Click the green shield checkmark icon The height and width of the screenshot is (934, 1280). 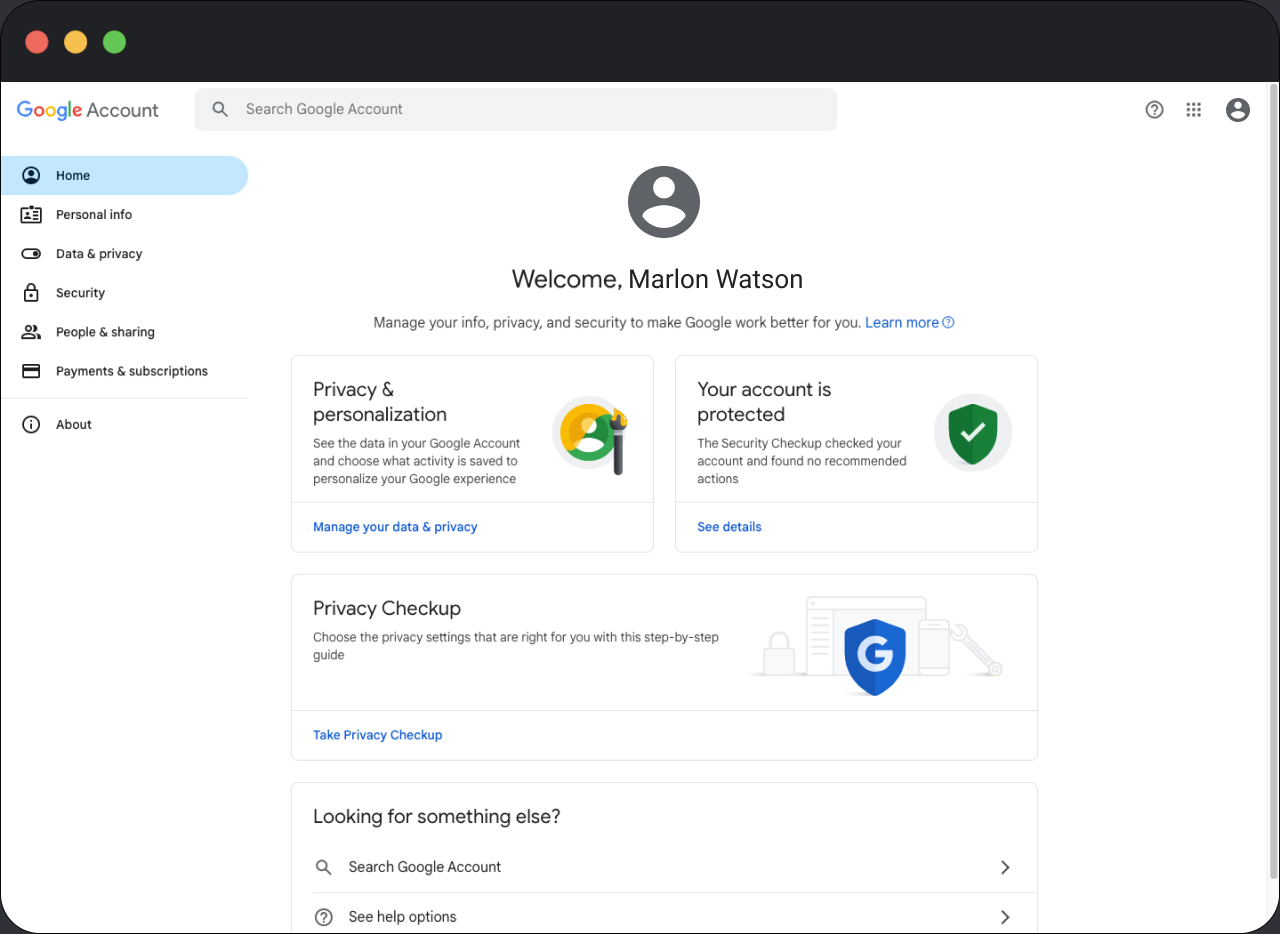coord(972,432)
